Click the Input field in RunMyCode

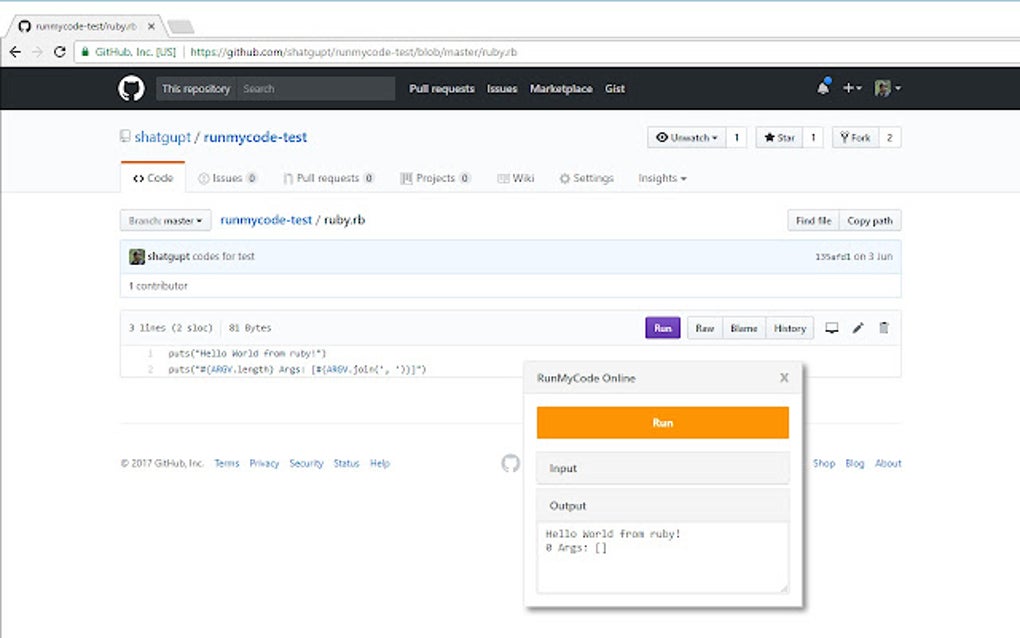pyautogui.click(x=662, y=468)
